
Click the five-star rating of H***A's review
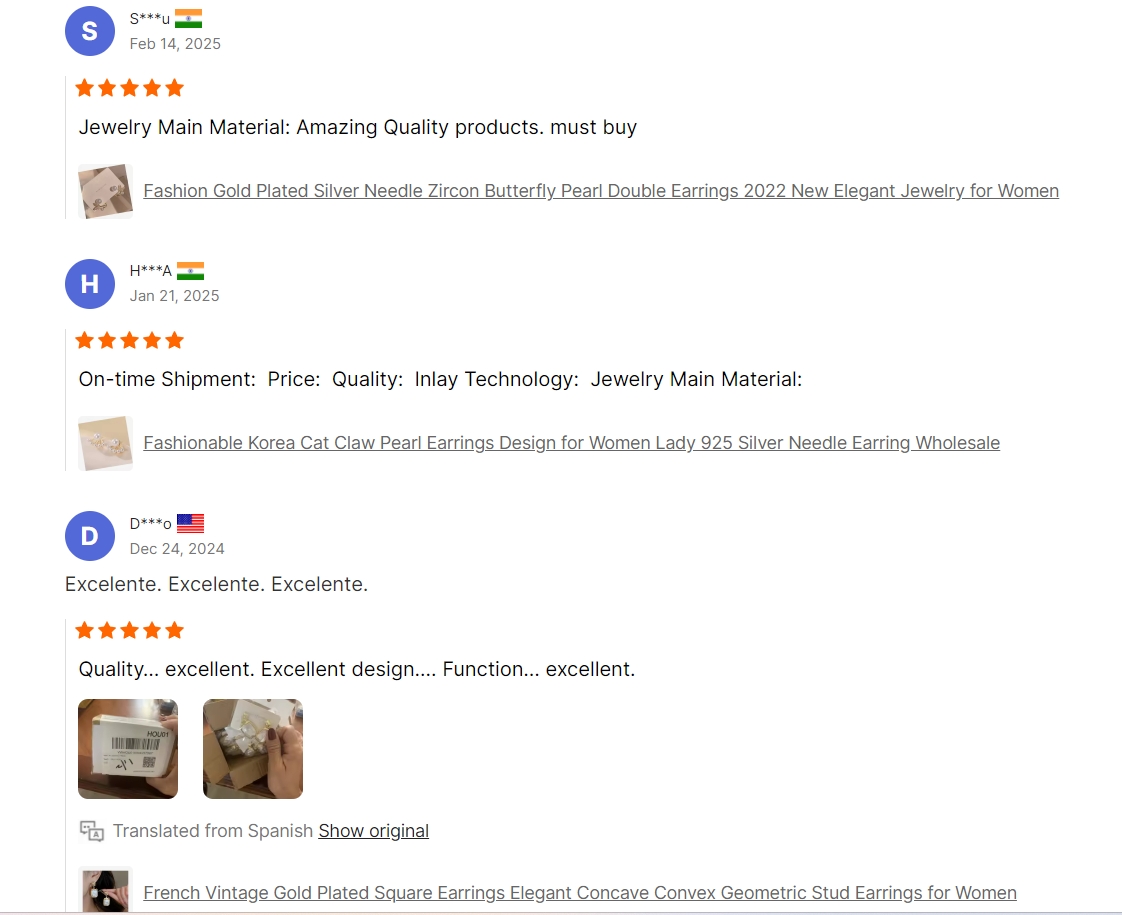[130, 341]
